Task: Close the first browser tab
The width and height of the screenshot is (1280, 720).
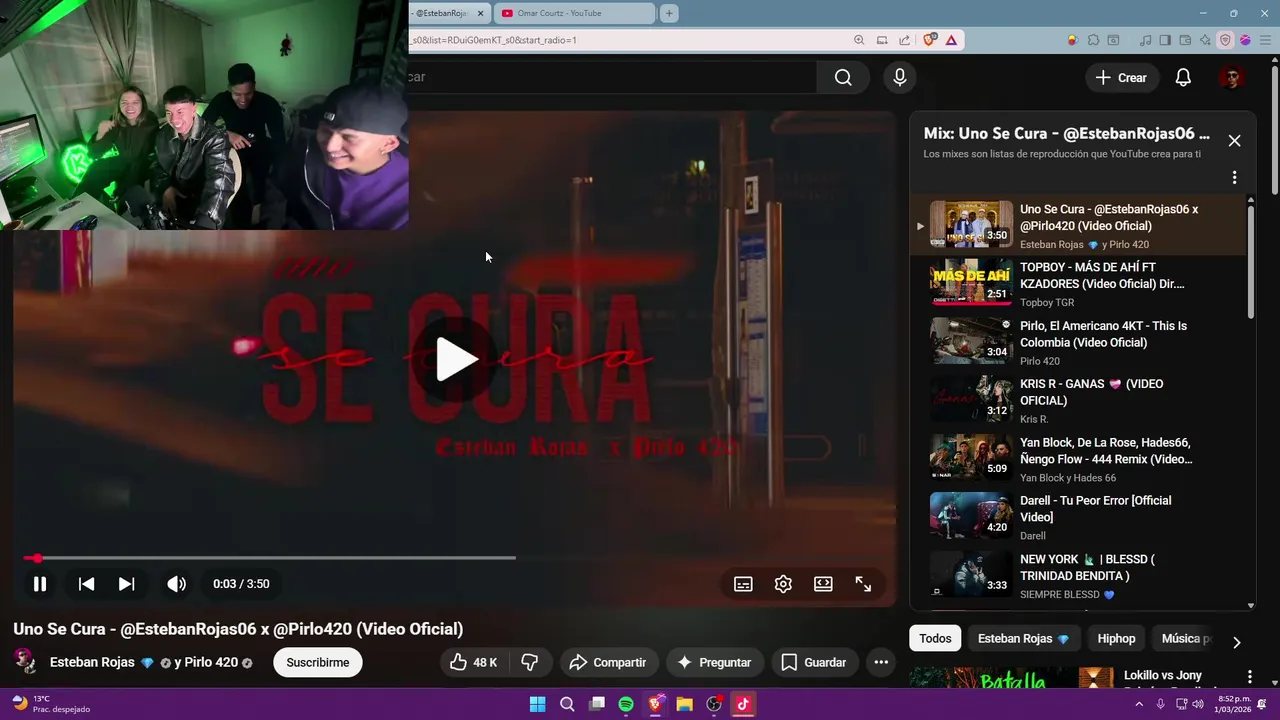Action: 480,13
